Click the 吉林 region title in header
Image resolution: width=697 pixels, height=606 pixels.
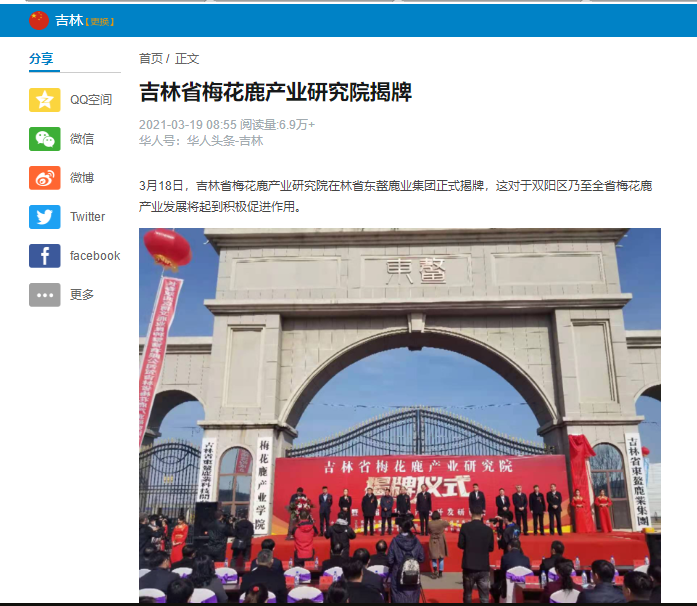click(69, 20)
